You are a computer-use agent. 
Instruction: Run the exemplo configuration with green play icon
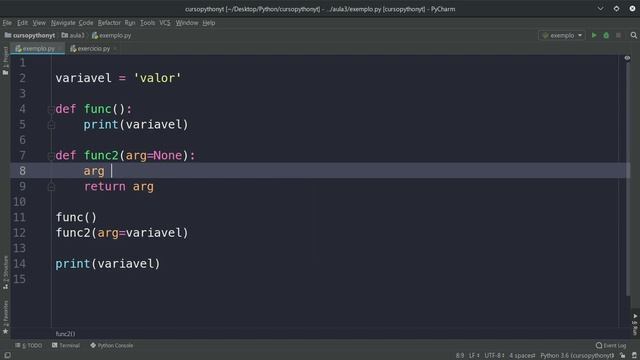point(594,36)
